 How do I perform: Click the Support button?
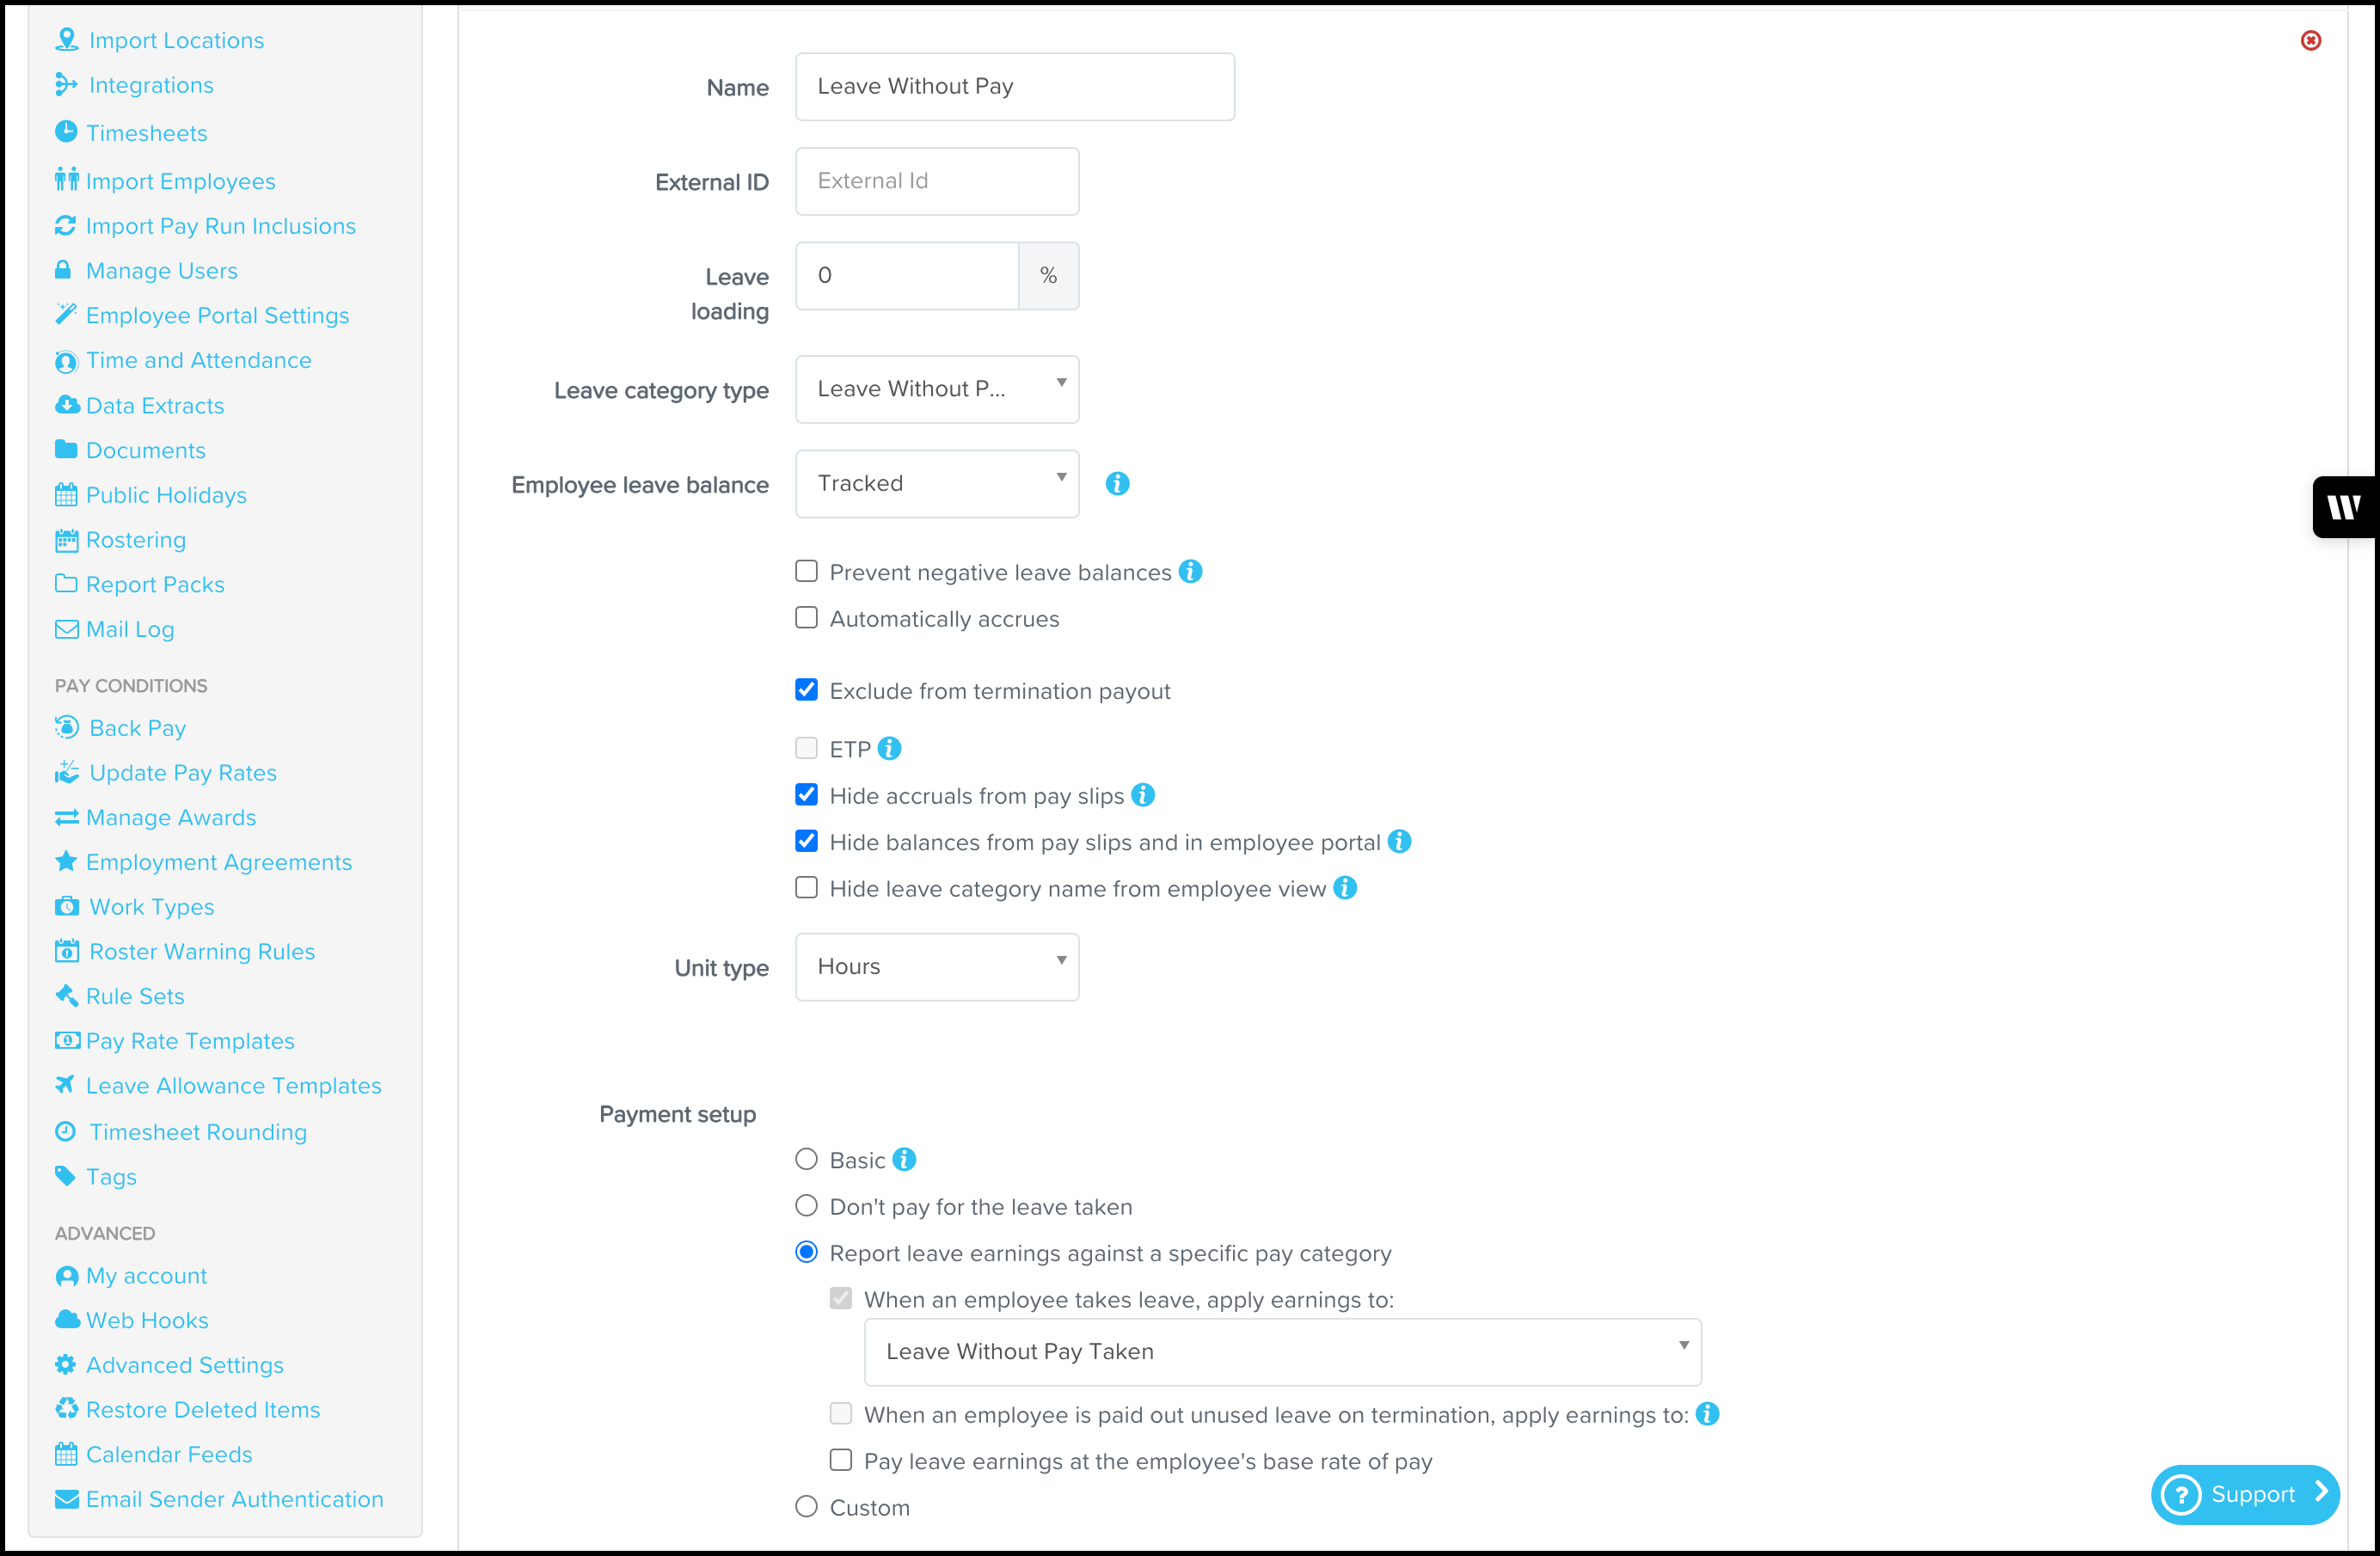2244,1495
